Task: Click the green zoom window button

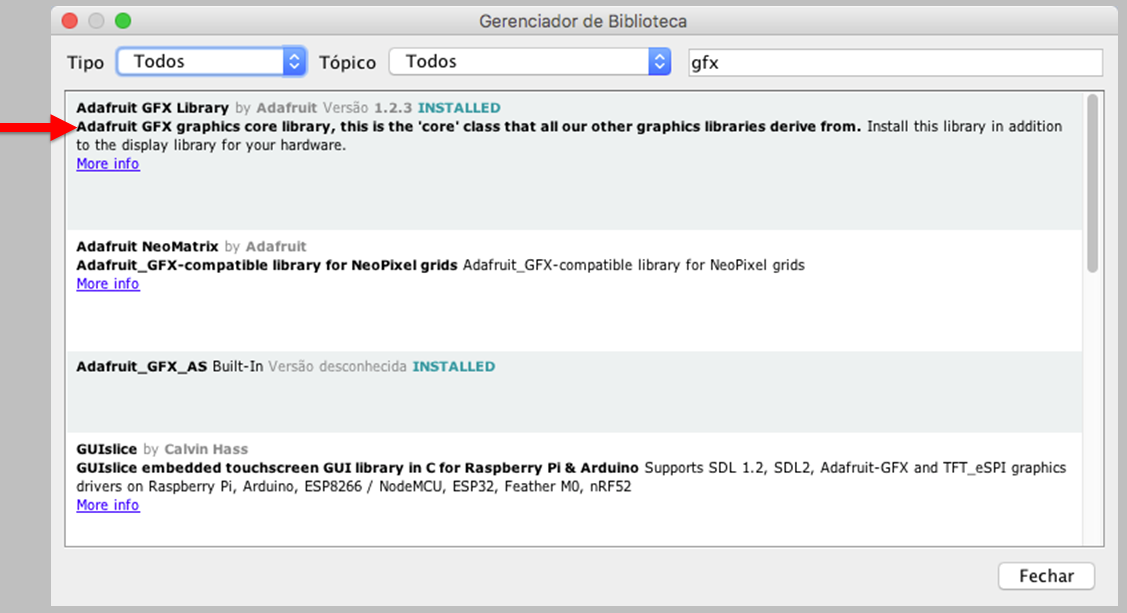Action: pyautogui.click(x=123, y=21)
